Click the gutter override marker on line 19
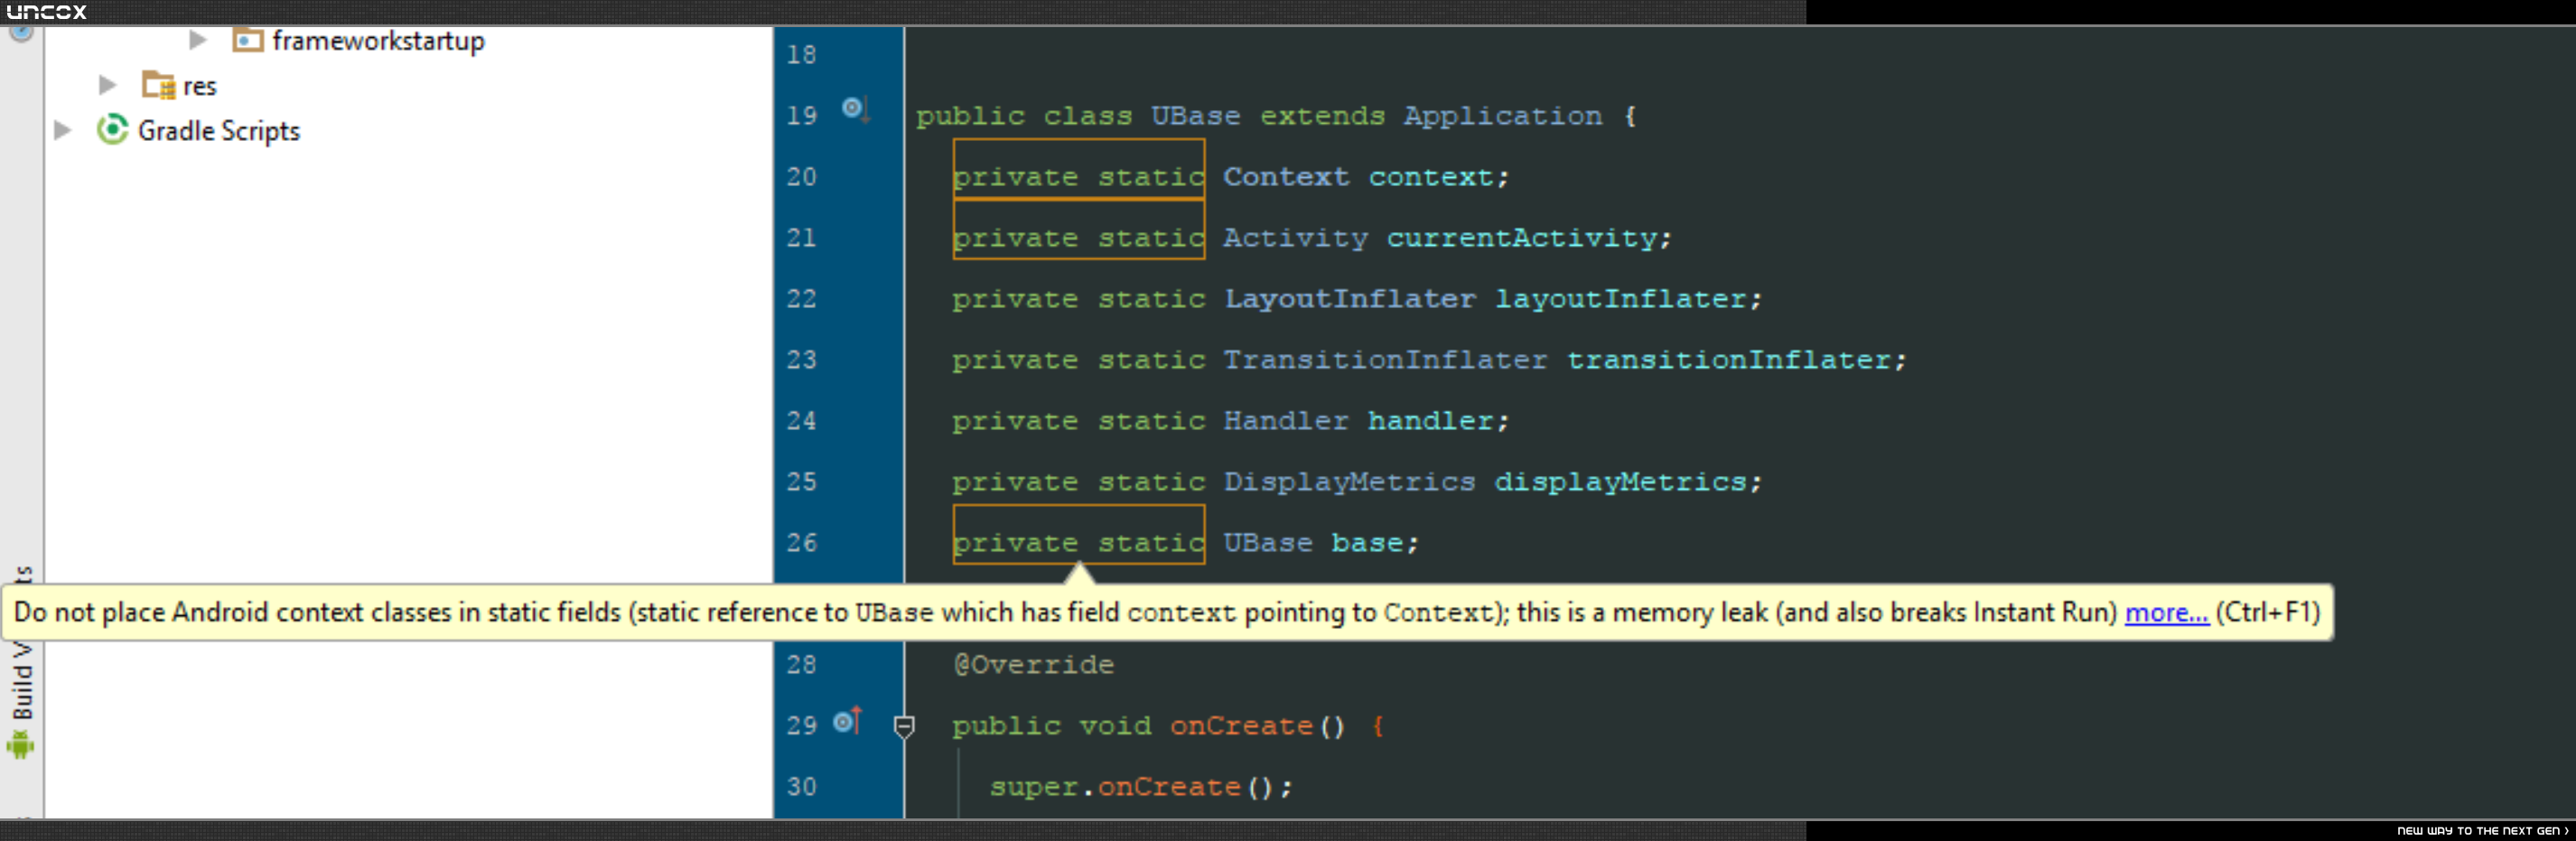 [855, 109]
